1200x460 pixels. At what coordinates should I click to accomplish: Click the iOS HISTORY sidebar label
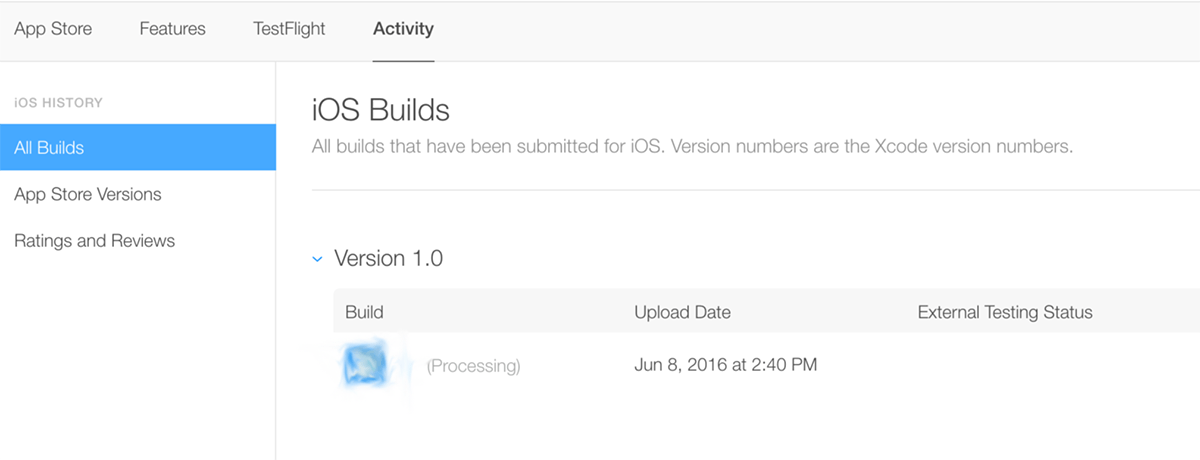[x=58, y=102]
